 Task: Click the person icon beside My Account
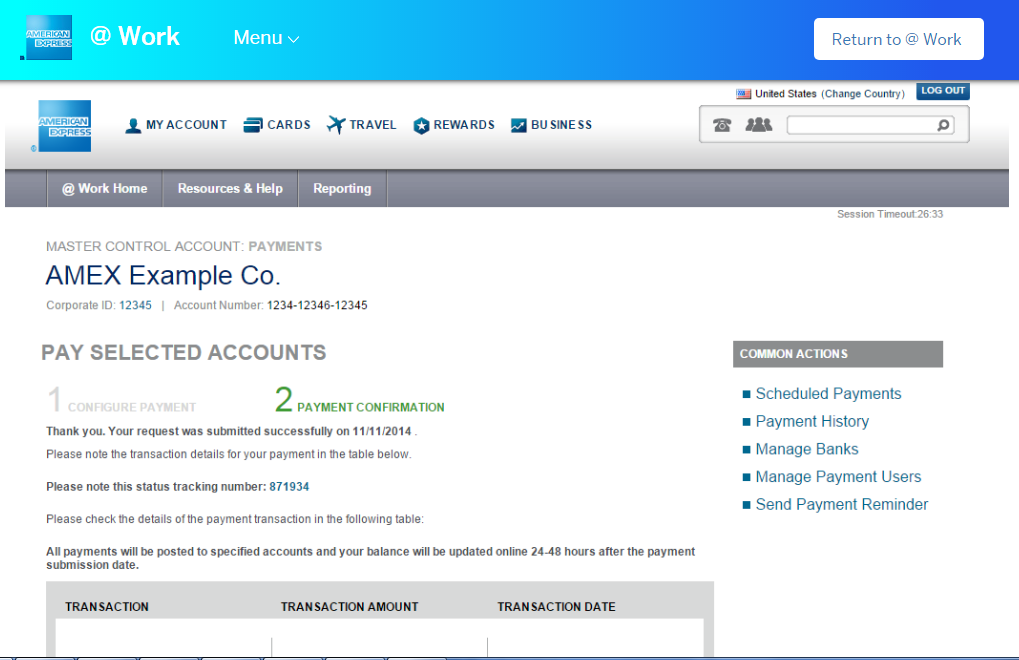133,125
